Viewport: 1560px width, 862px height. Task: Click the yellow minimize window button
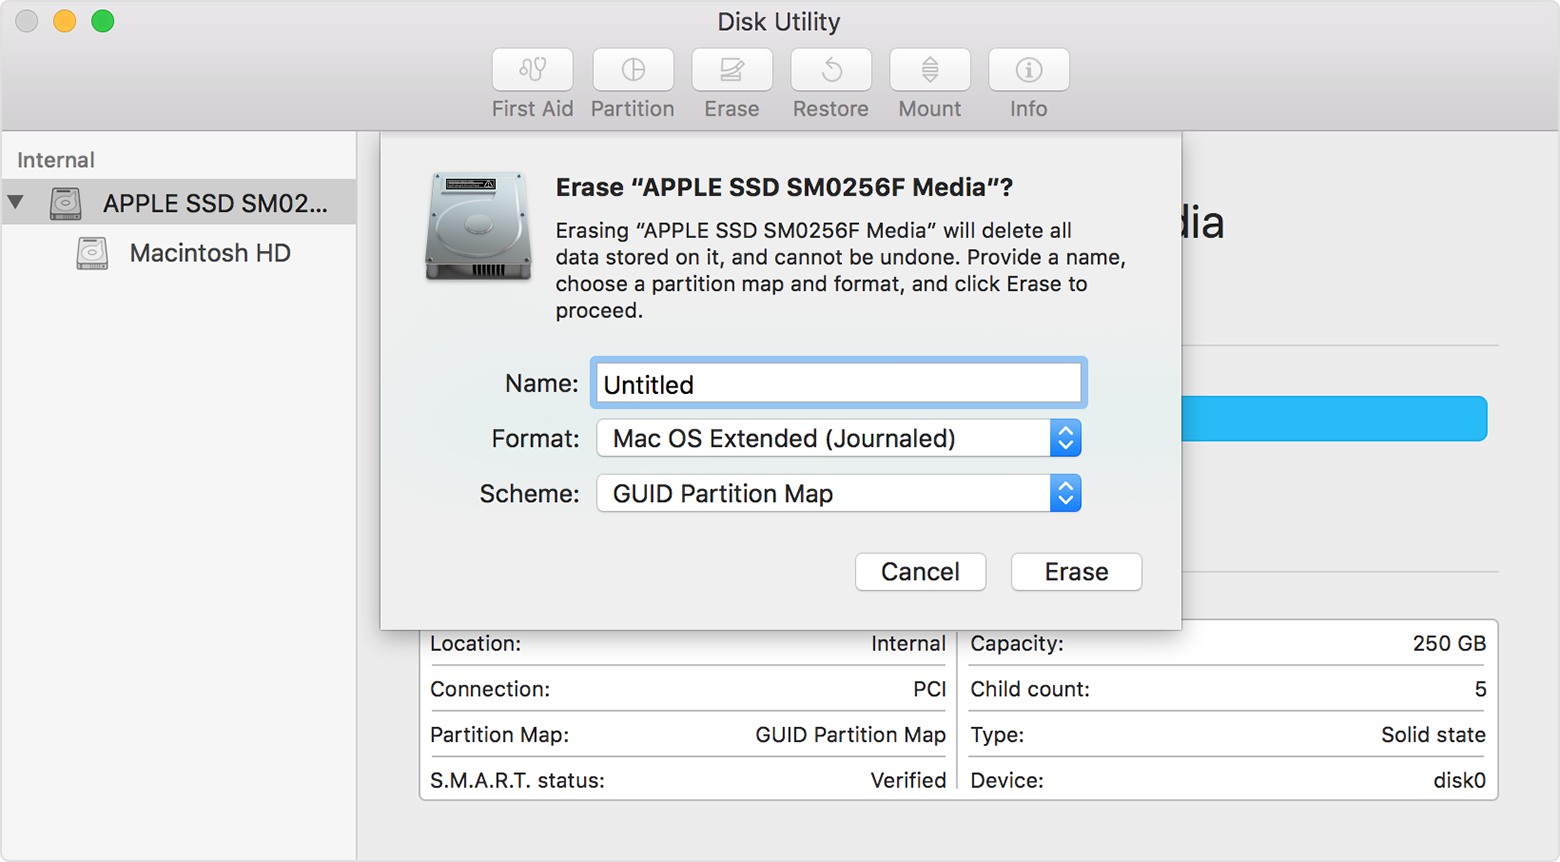tap(65, 21)
